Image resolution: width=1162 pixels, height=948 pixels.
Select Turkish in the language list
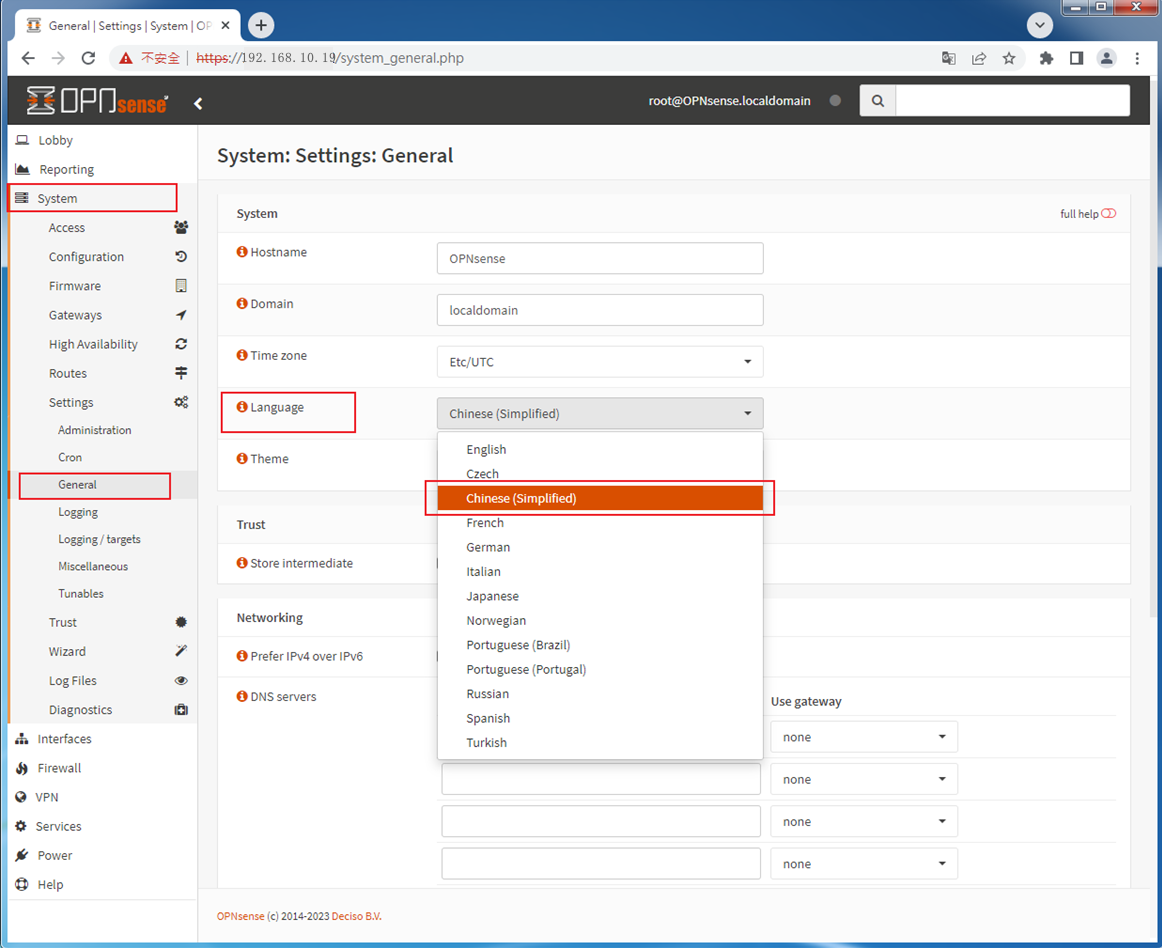pos(600,743)
